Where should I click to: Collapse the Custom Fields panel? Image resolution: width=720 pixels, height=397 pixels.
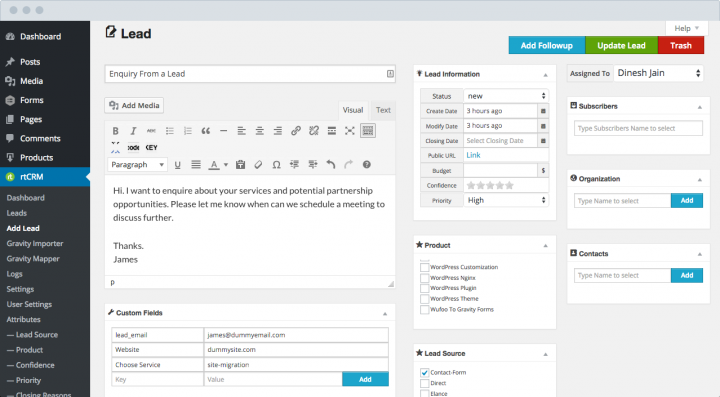click(x=385, y=314)
